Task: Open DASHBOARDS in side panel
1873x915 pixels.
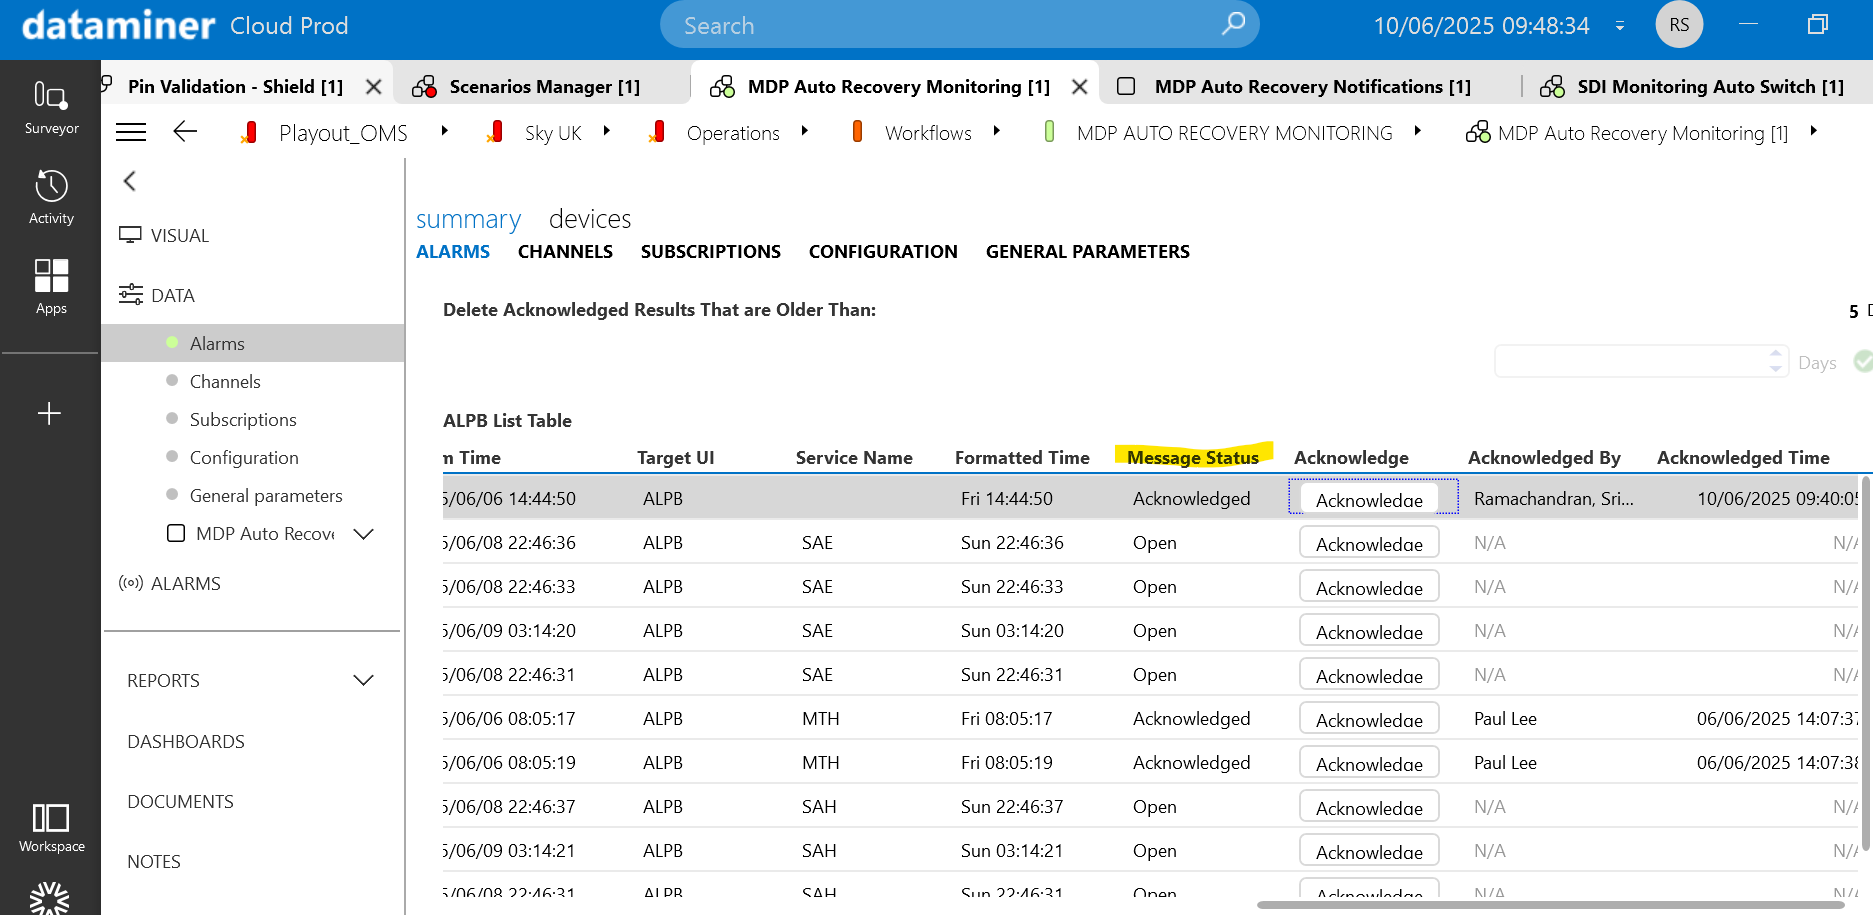Action: (186, 742)
